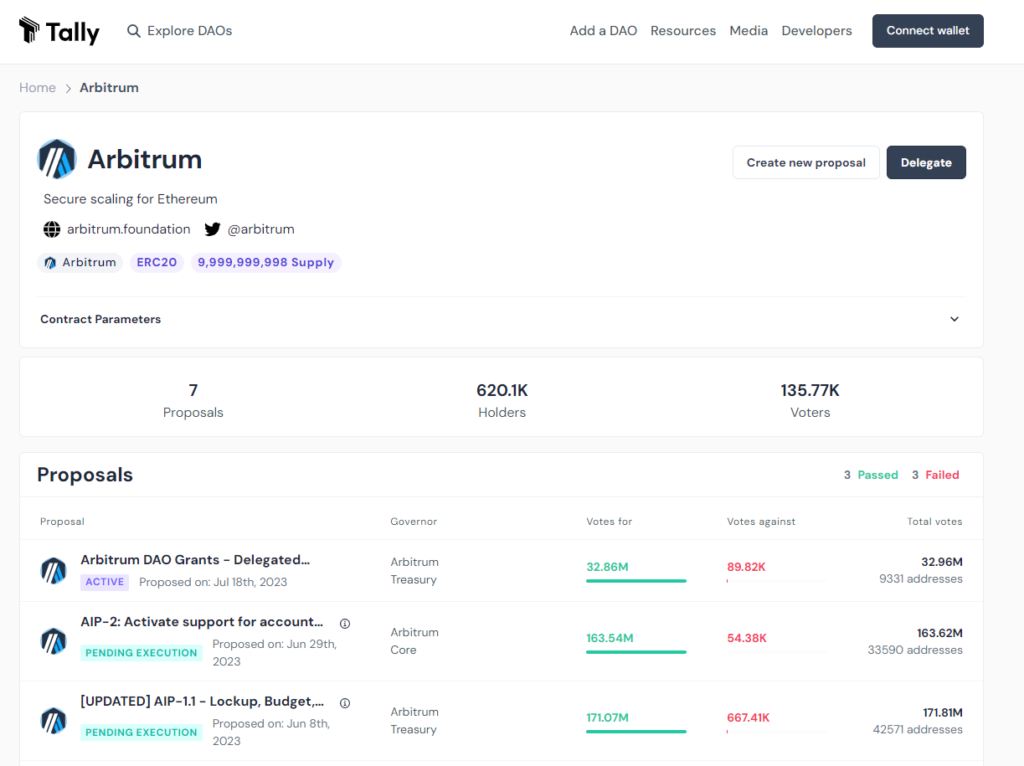Click the Connect wallet button
The height and width of the screenshot is (766, 1024).
pos(927,31)
